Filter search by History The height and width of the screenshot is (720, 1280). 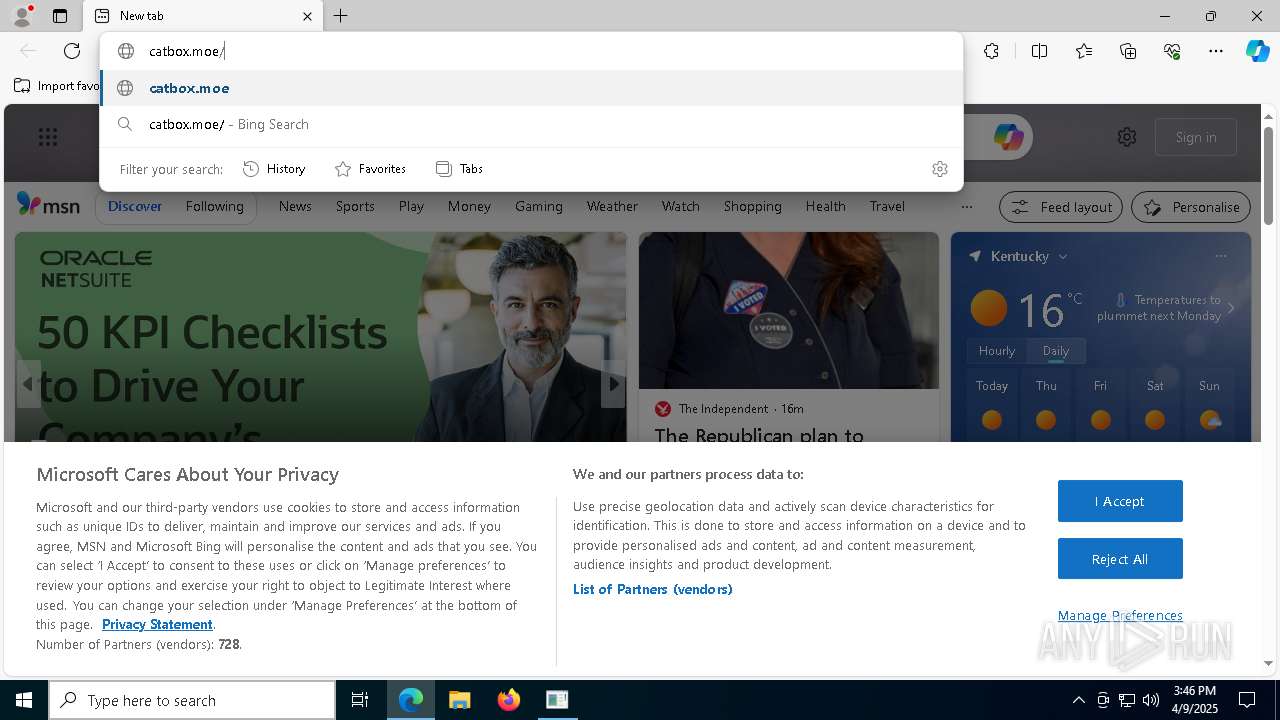click(x=274, y=169)
